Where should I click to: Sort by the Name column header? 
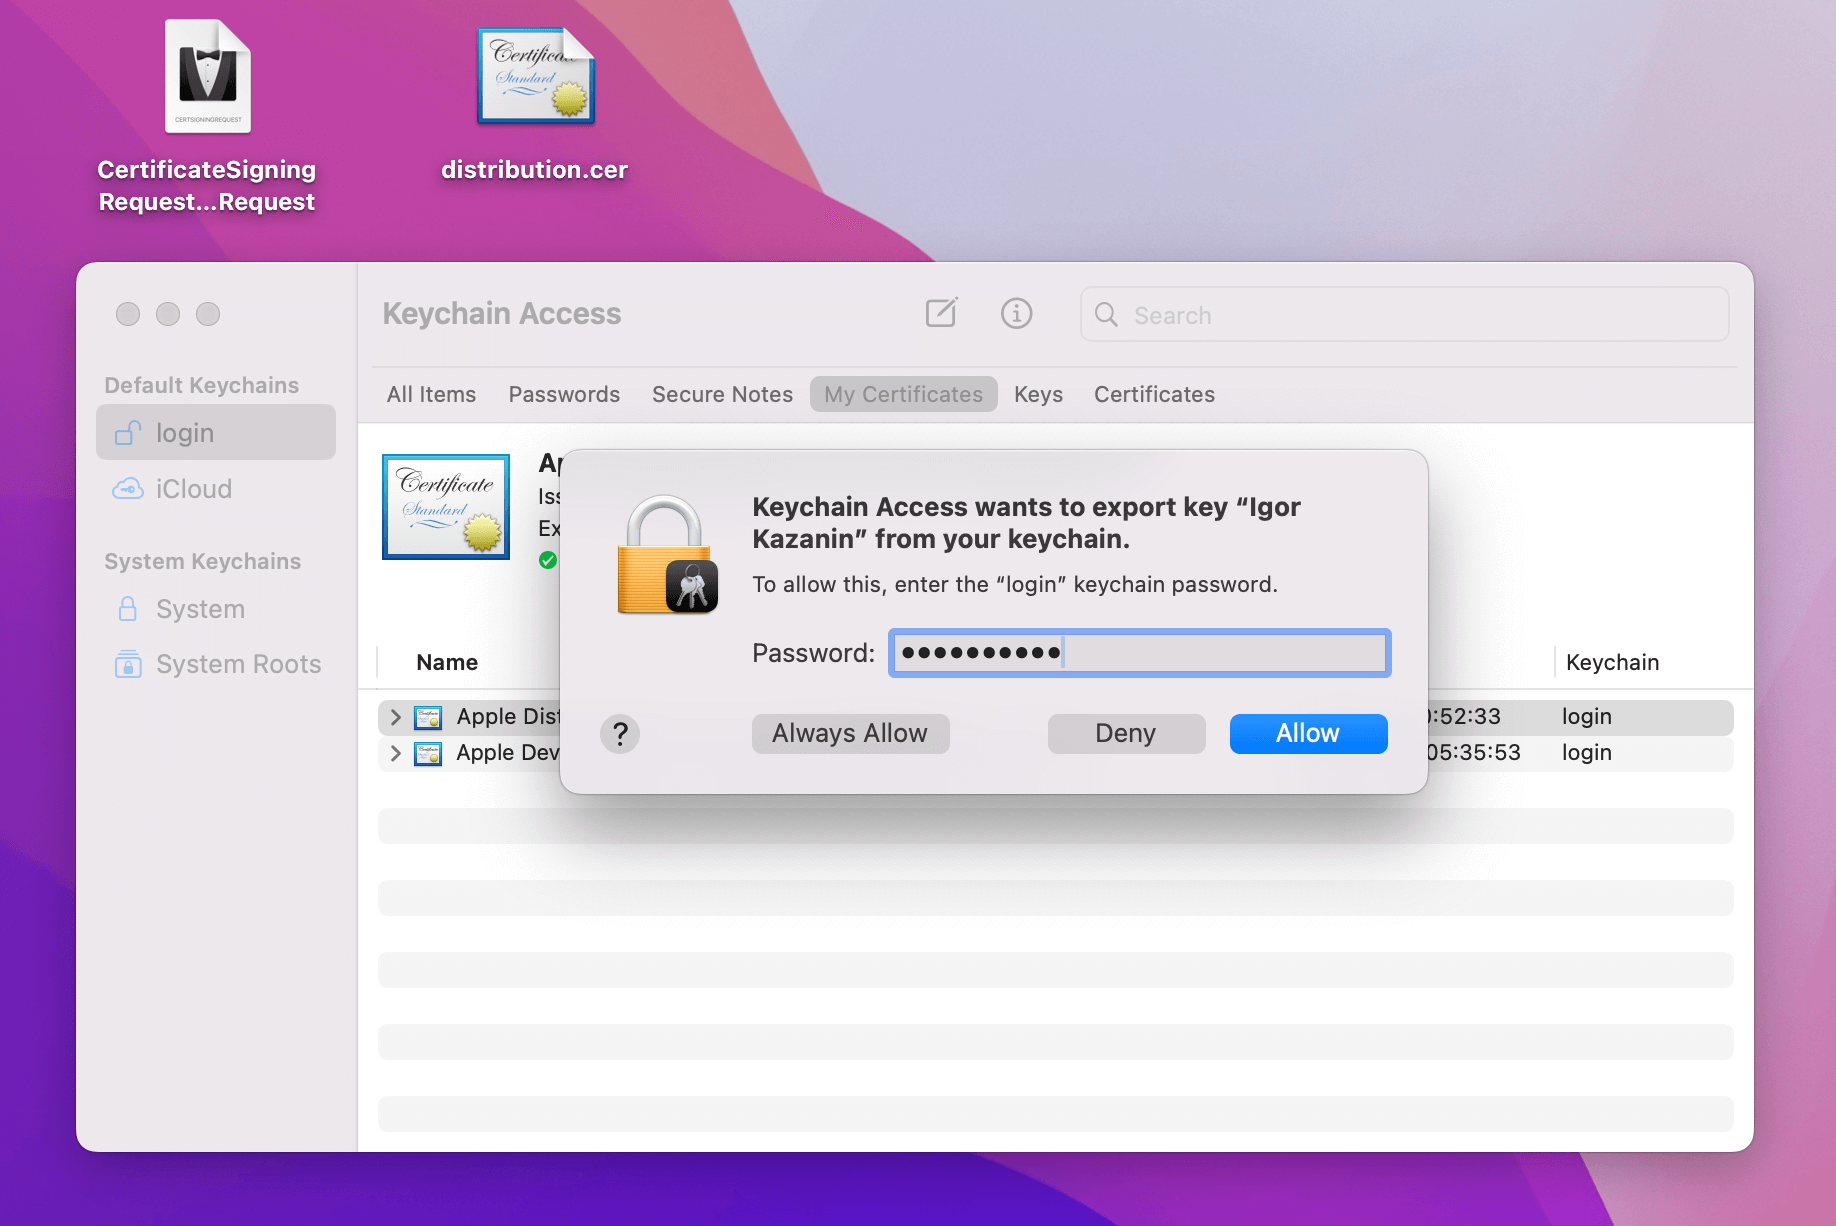click(x=447, y=662)
